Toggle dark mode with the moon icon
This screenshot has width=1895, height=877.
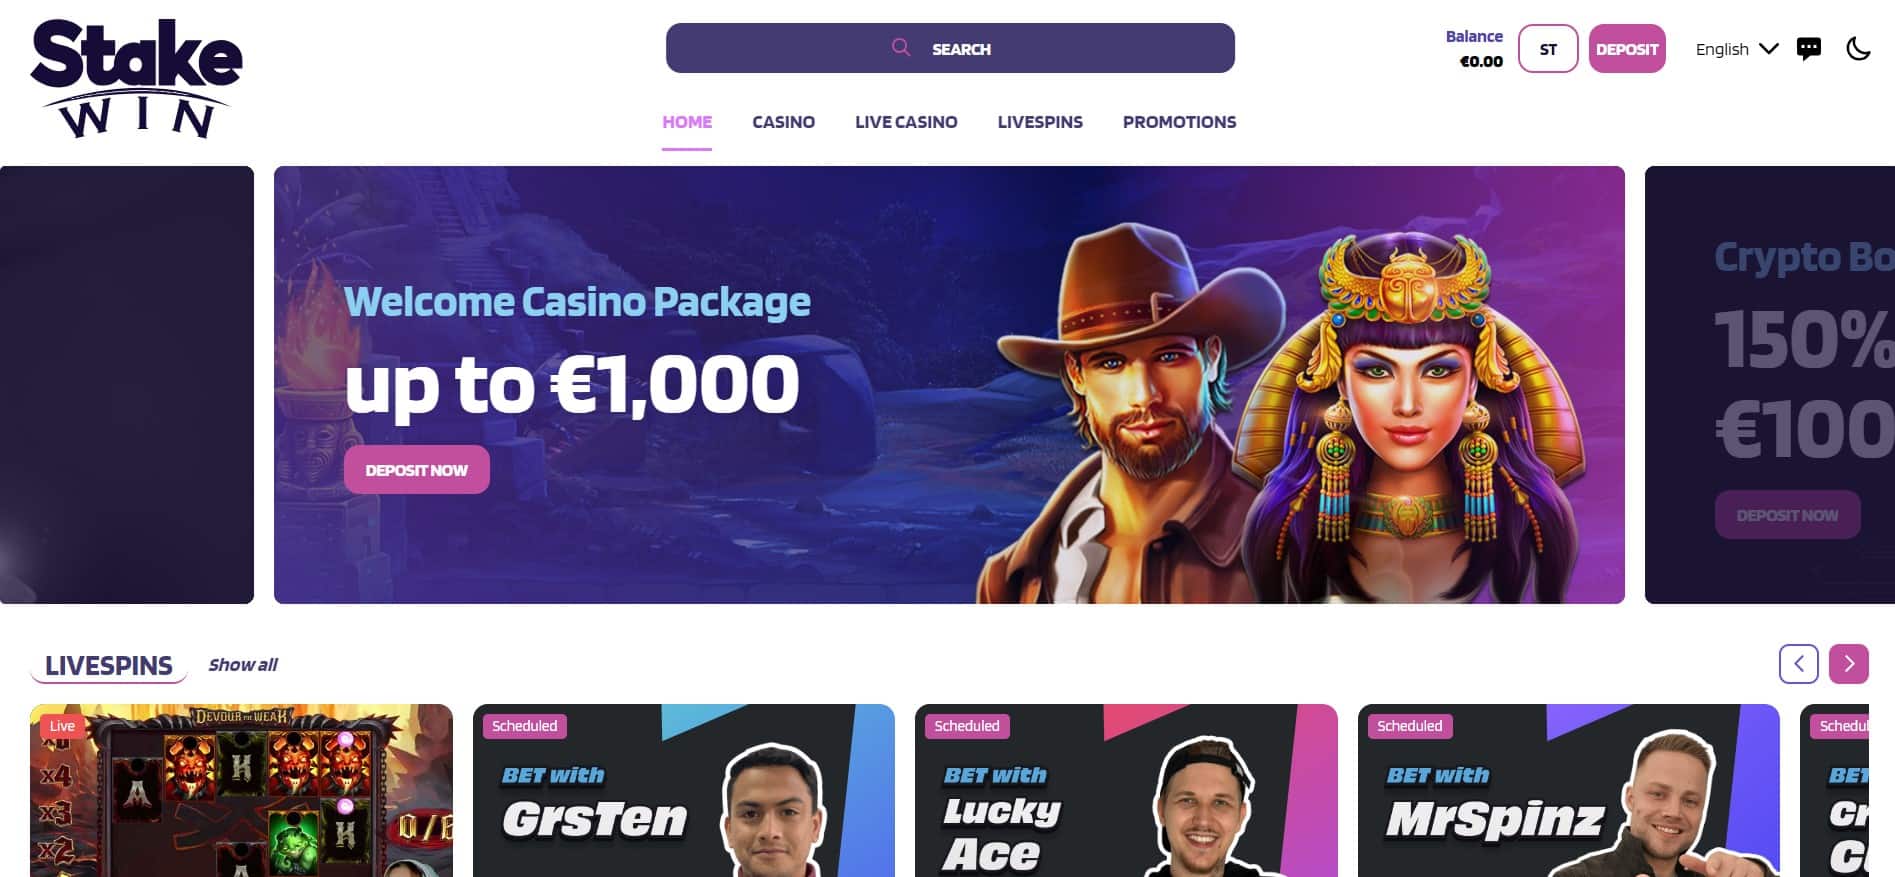1858,49
